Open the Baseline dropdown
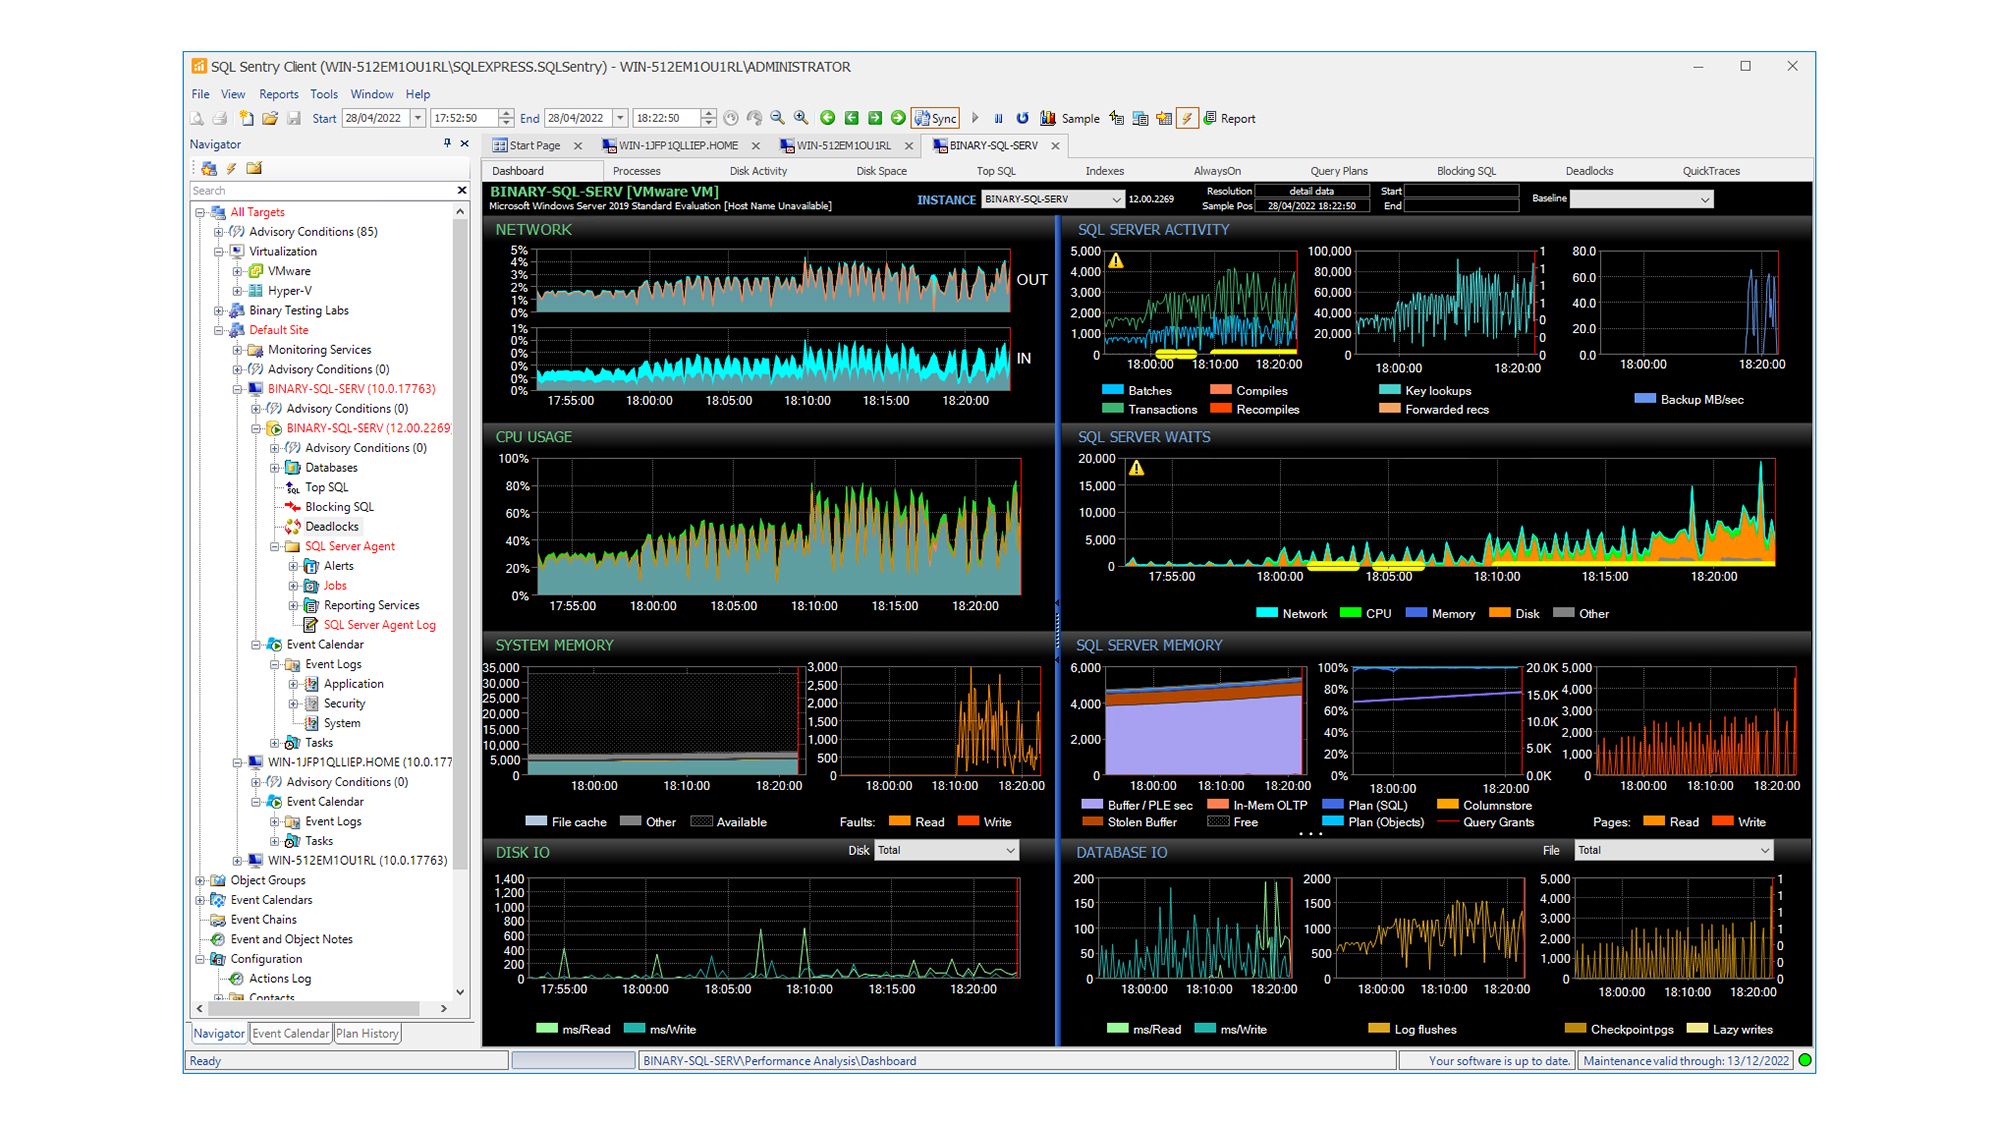Viewport: 2000px width, 1125px height. click(1642, 199)
